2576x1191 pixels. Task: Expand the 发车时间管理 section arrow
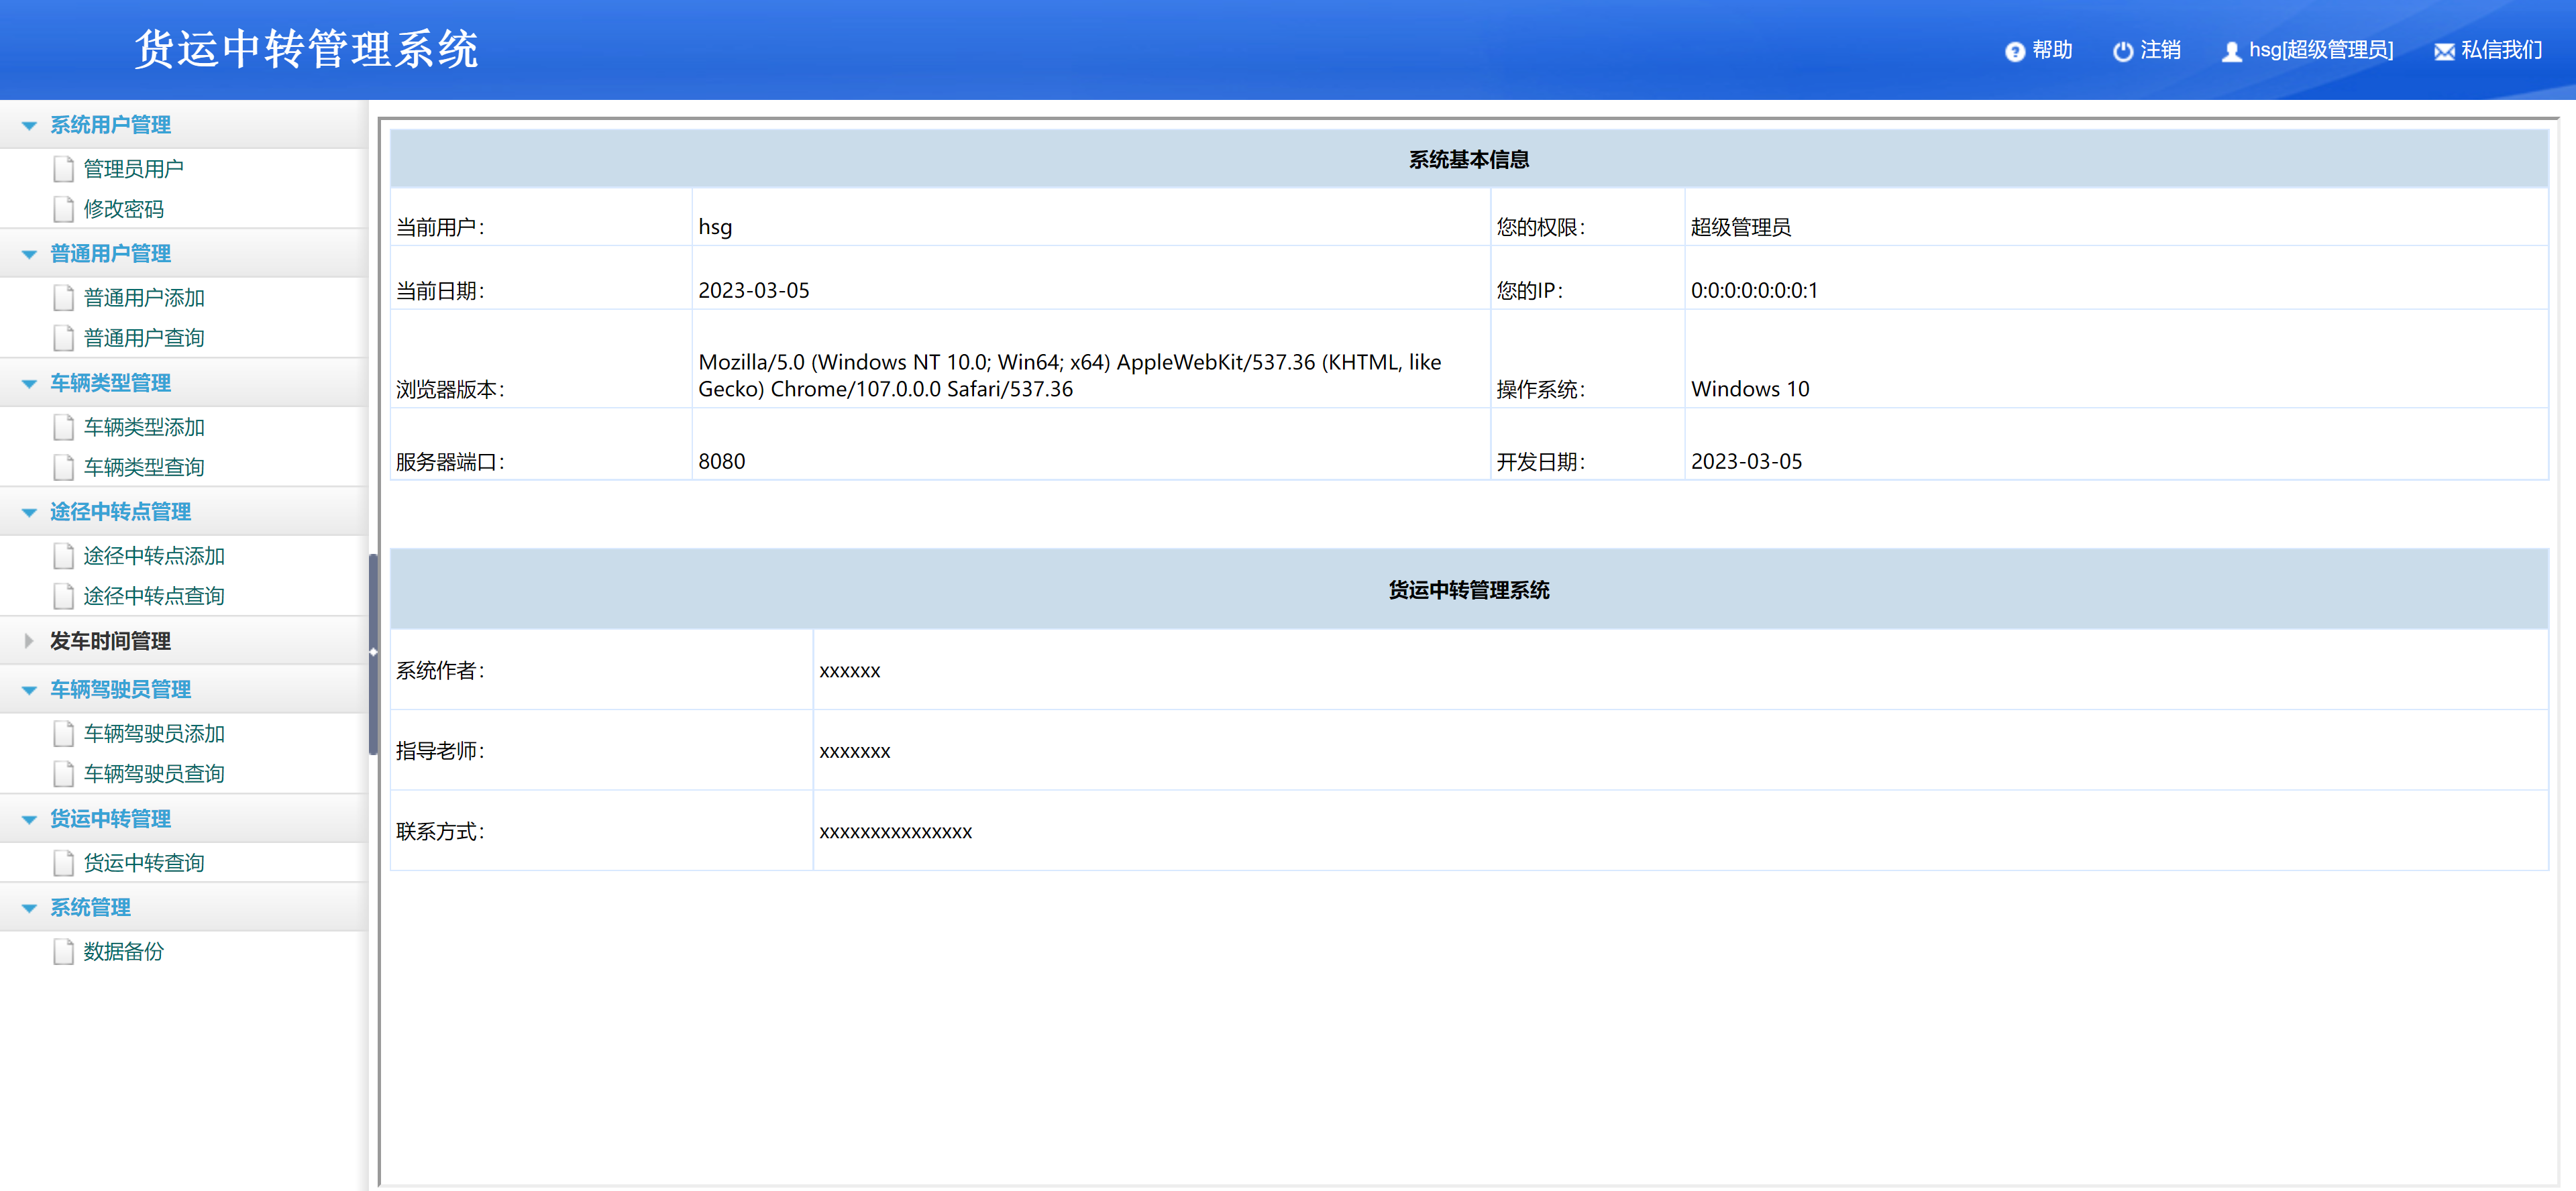point(29,641)
